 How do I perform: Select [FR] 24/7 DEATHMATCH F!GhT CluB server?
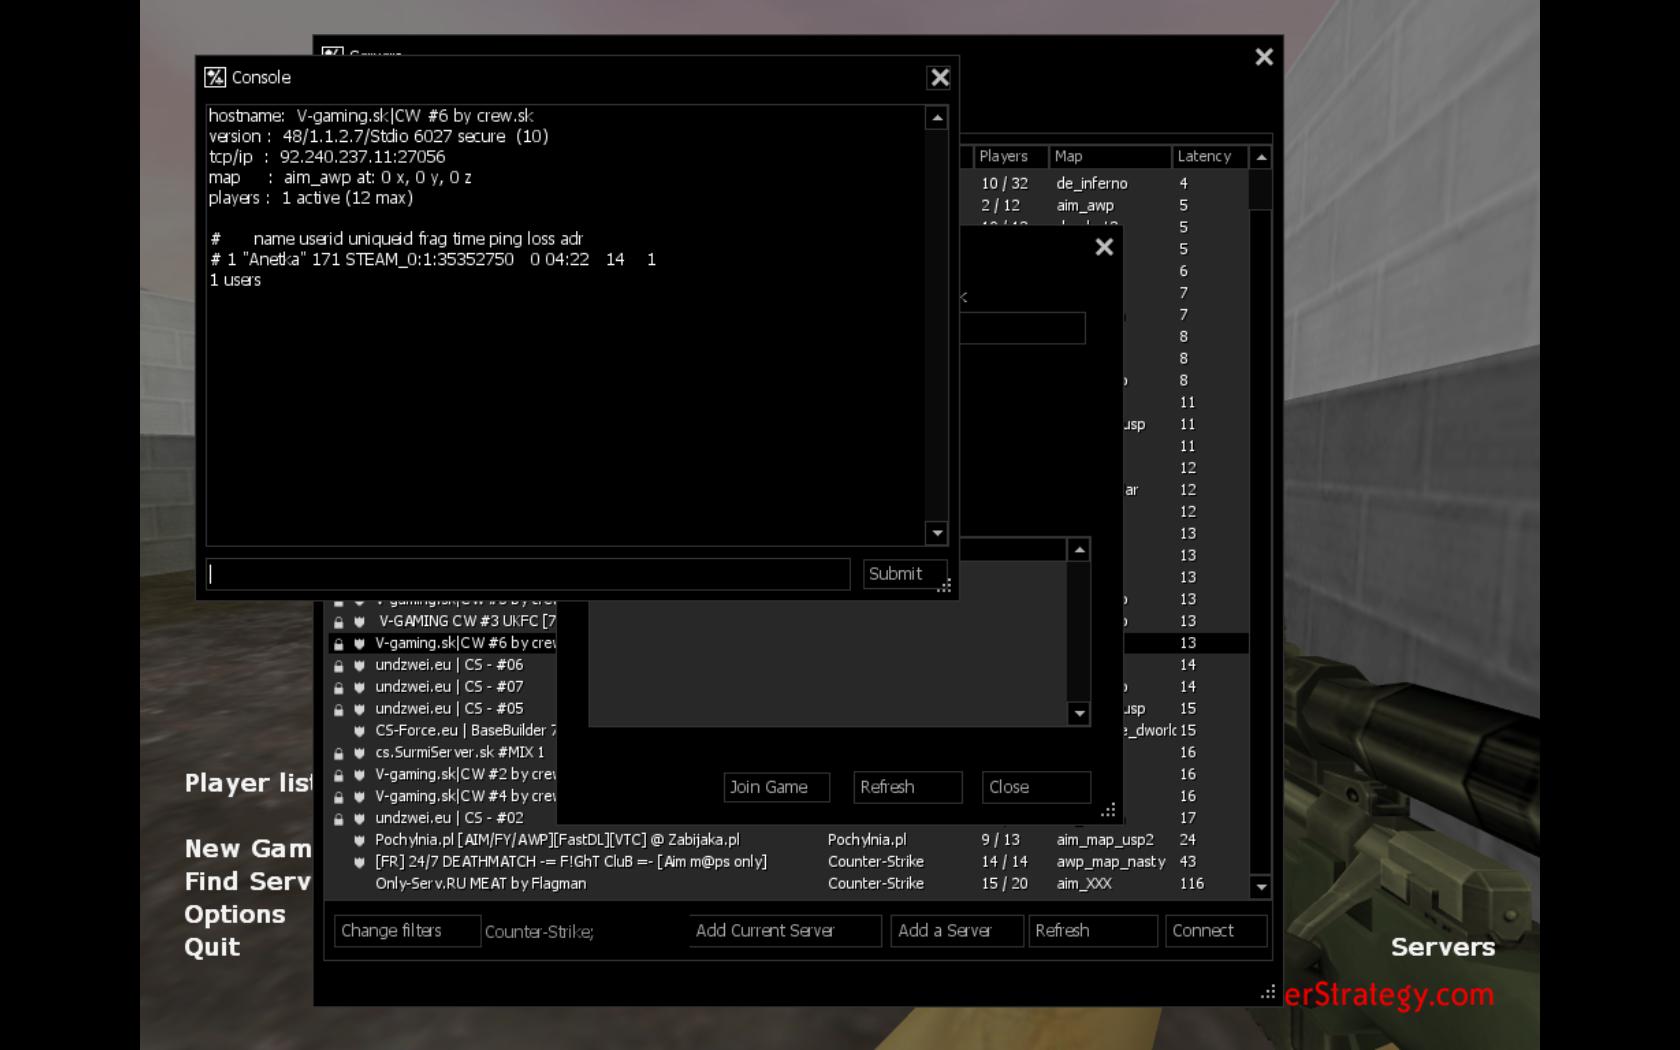tap(788, 862)
